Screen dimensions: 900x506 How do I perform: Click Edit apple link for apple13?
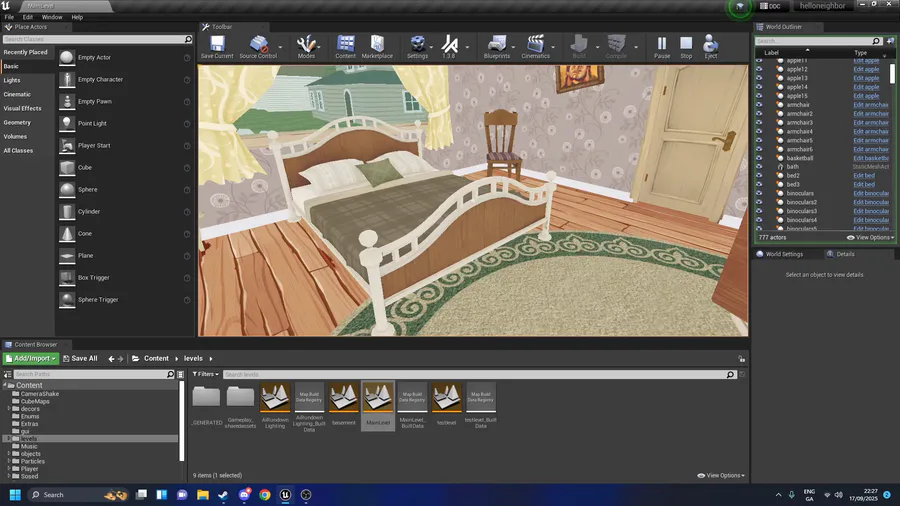tap(866, 78)
